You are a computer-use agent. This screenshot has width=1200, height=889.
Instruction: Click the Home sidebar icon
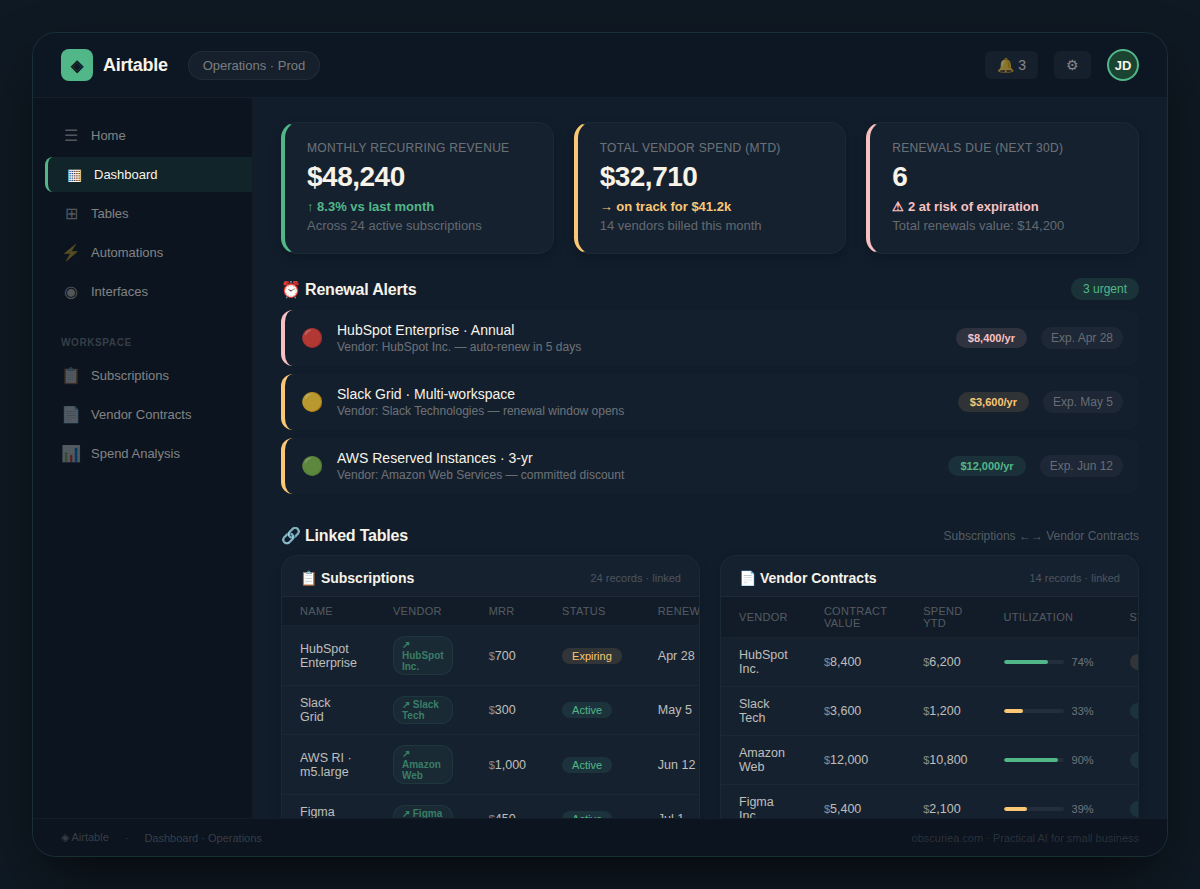click(71, 135)
